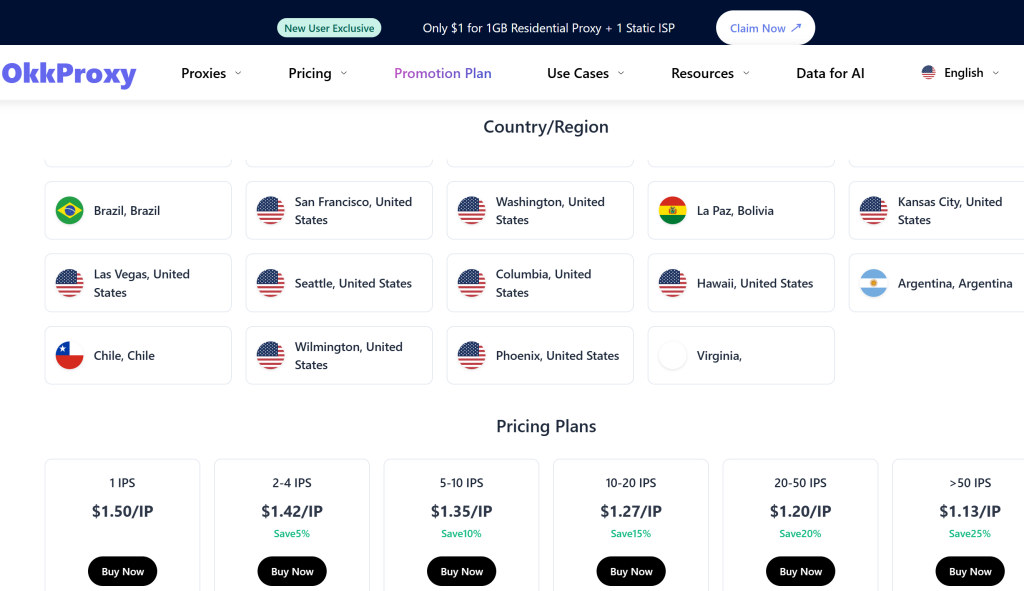Image resolution: width=1024 pixels, height=591 pixels.
Task: Expand the Proxies dropdown menu
Action: tap(211, 73)
